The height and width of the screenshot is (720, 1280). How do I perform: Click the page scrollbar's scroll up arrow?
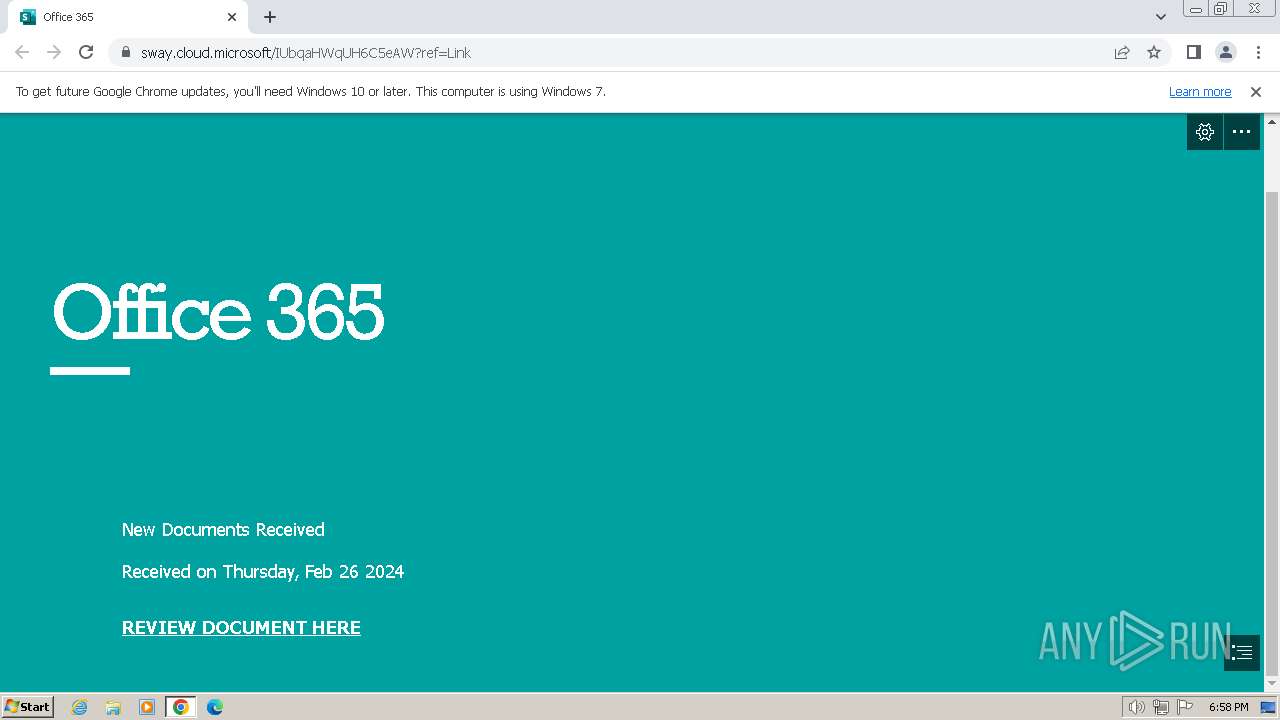(1272, 121)
